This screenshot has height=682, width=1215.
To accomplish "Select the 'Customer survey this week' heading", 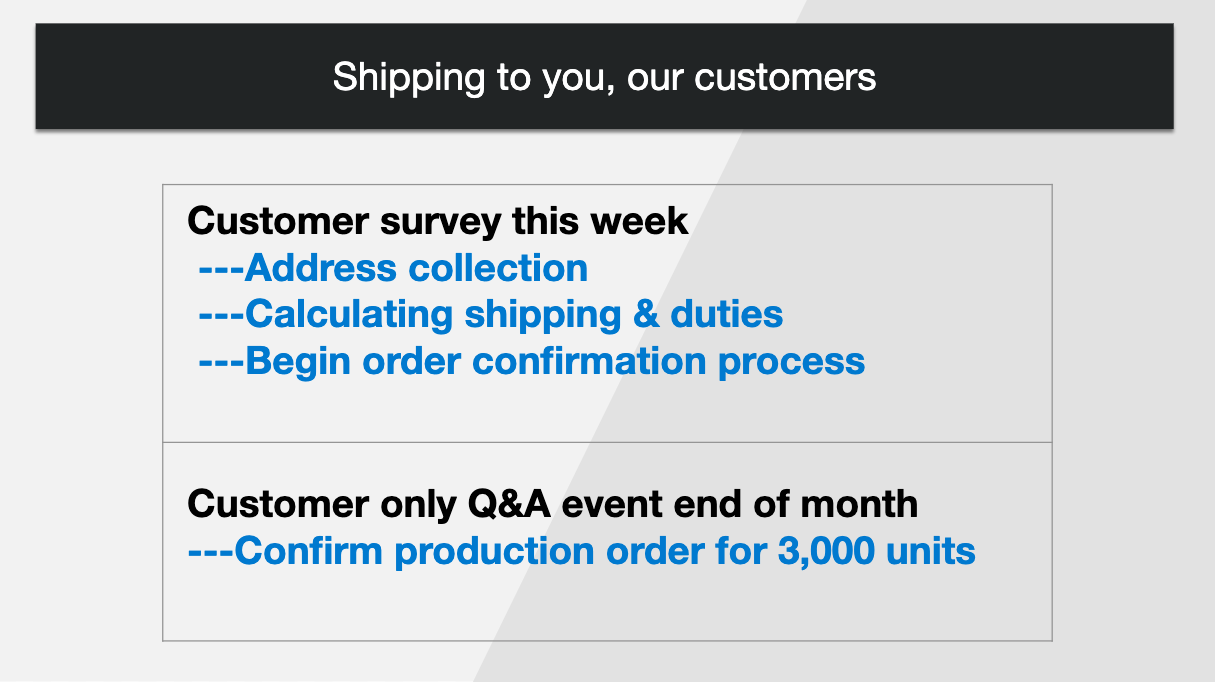I will click(438, 220).
